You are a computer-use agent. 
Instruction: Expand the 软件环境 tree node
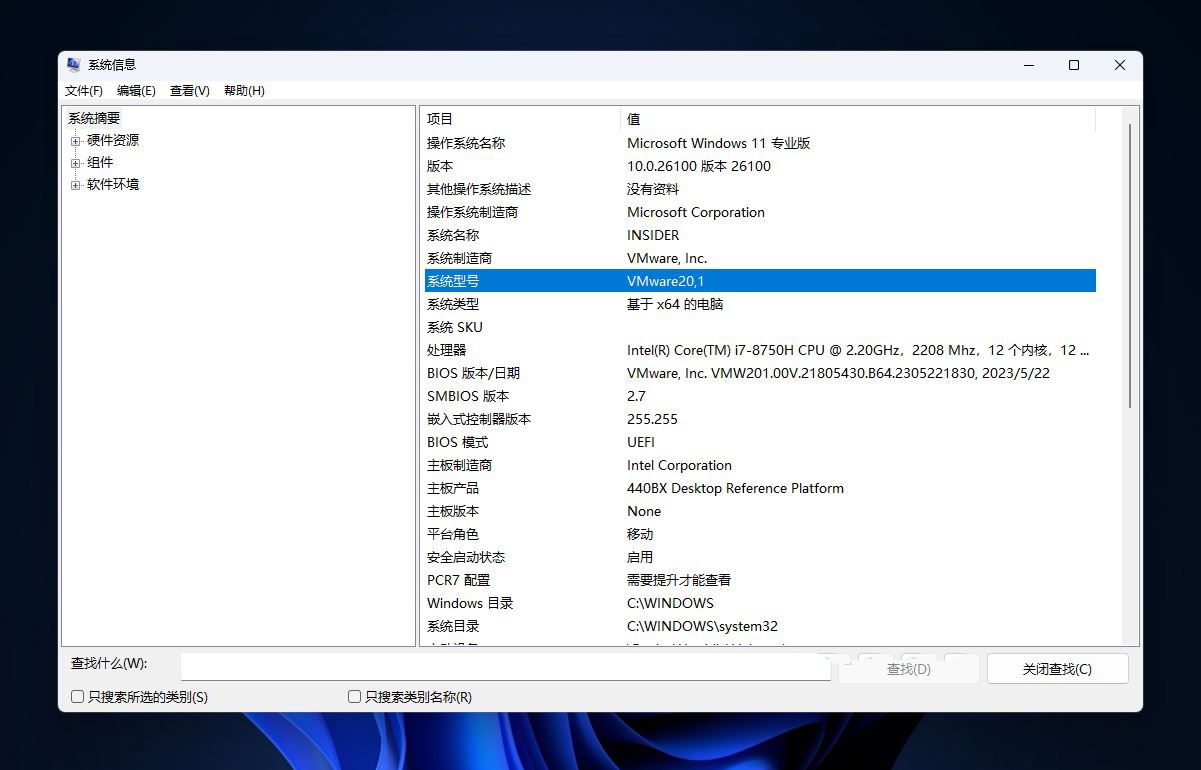point(78,184)
